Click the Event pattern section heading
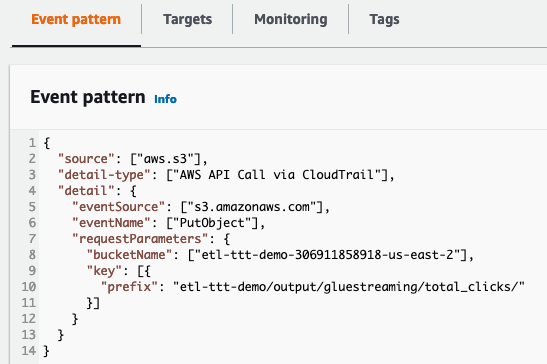This screenshot has width=547, height=364. 88,97
